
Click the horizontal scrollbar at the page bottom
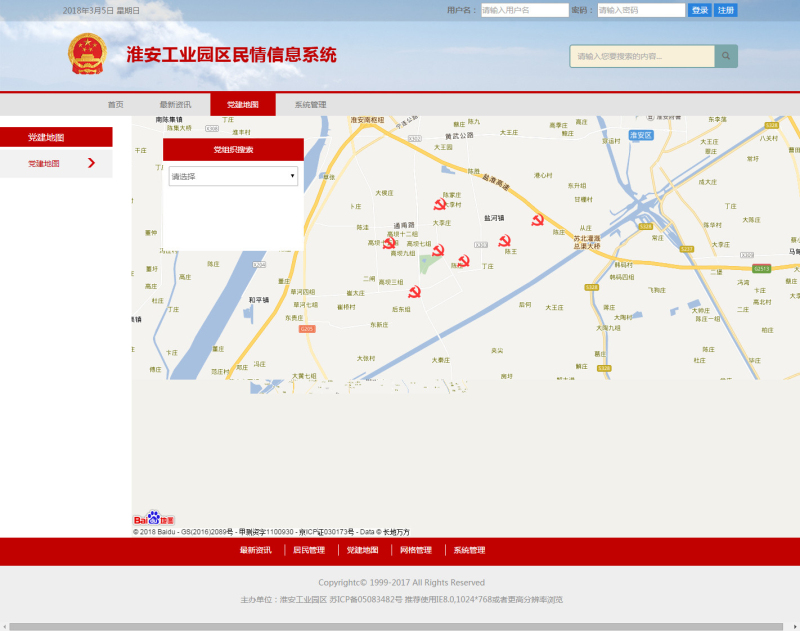click(400, 626)
